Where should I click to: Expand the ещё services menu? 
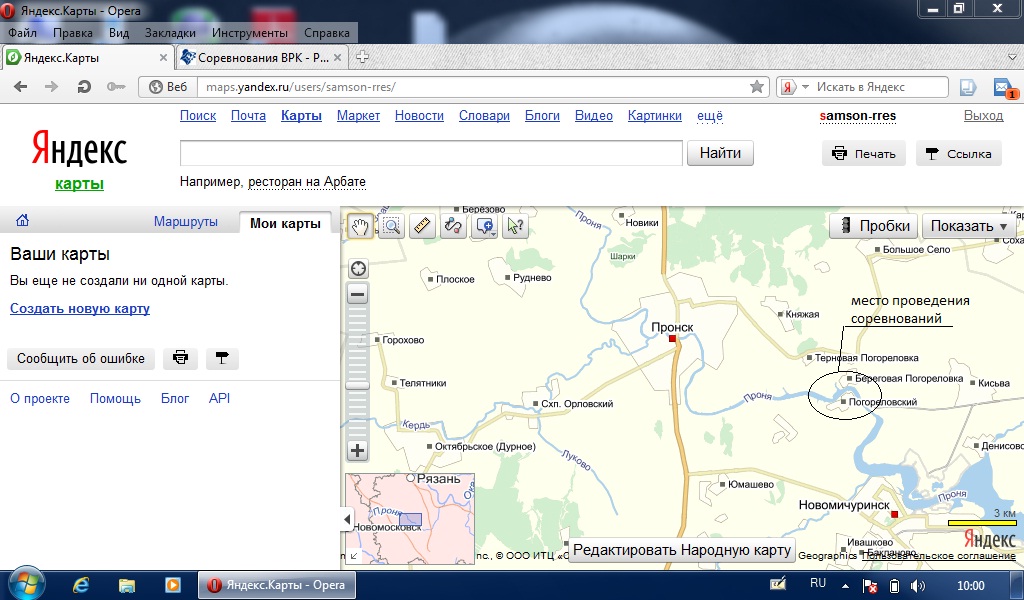710,116
